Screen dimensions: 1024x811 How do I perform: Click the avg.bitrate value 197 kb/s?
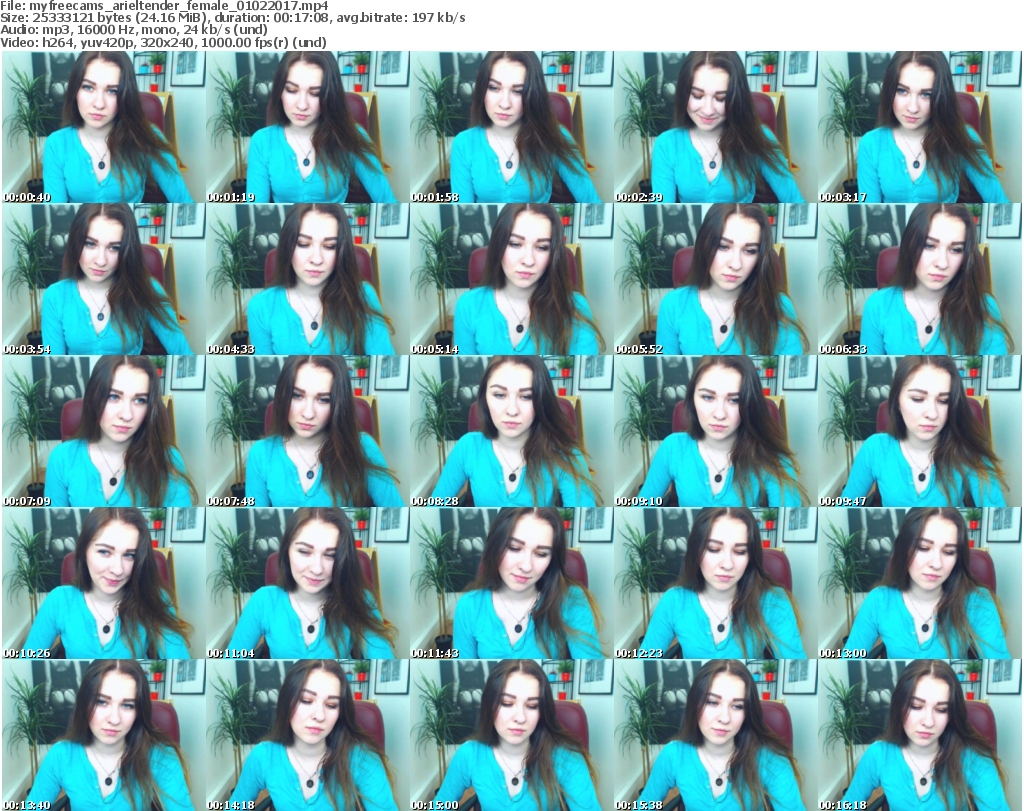click(438, 18)
